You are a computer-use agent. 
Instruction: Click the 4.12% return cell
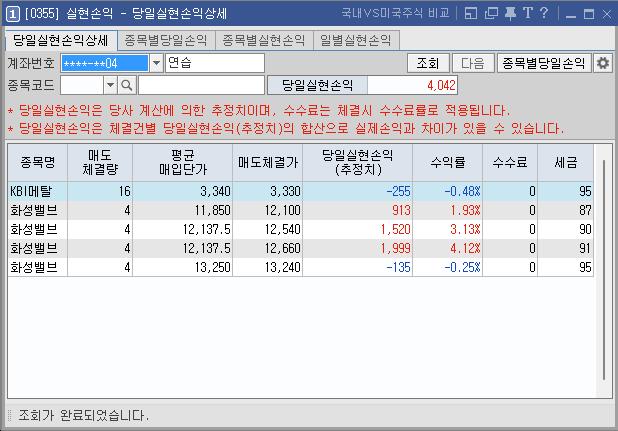448,248
